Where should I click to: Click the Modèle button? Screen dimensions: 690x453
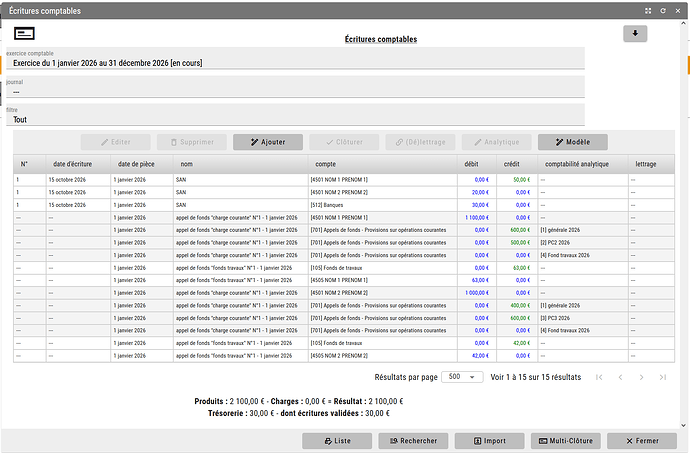[x=573, y=142]
